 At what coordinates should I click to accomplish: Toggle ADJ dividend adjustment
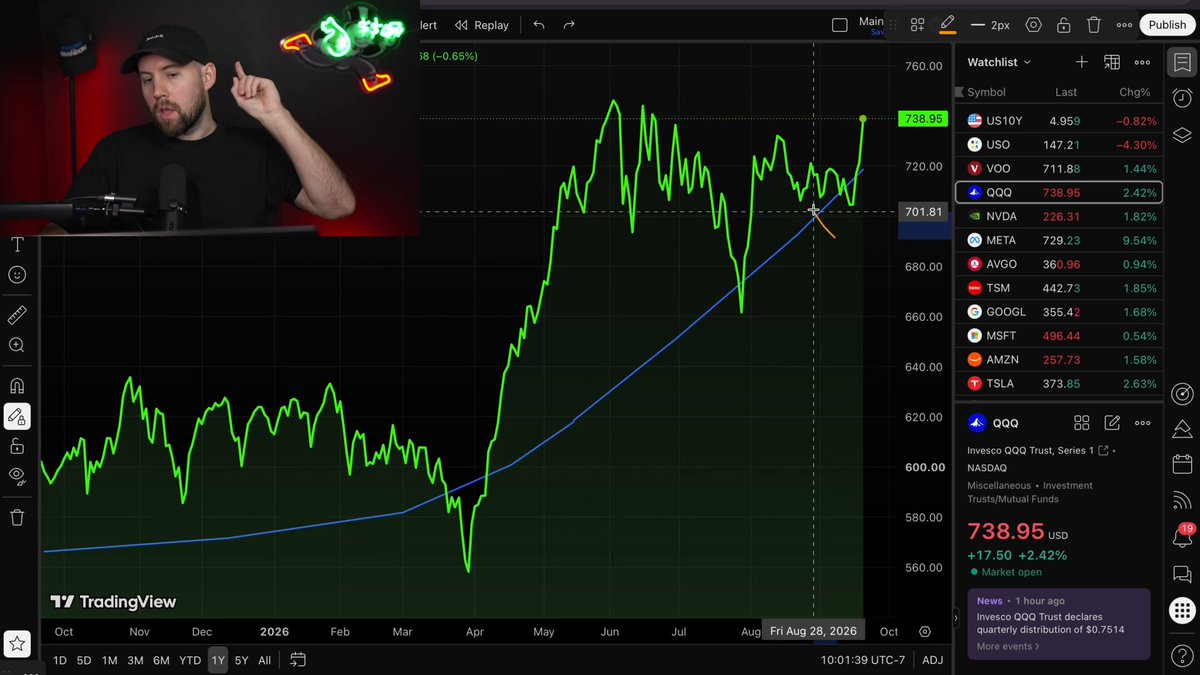click(x=932, y=660)
